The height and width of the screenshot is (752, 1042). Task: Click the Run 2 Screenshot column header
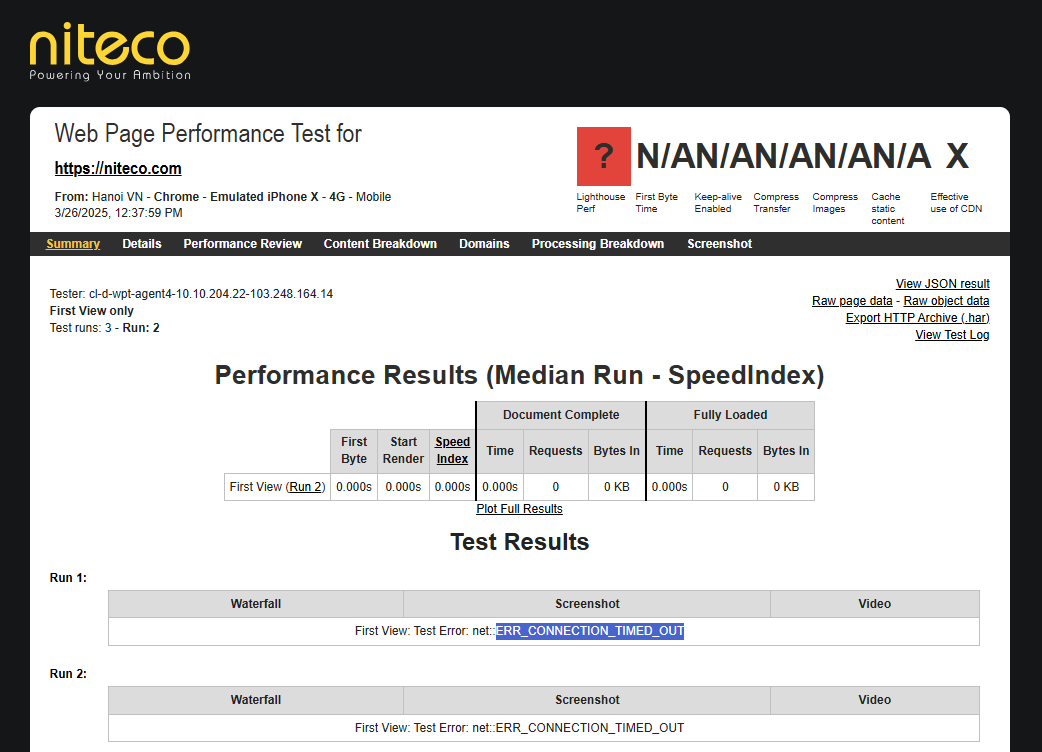(x=587, y=700)
